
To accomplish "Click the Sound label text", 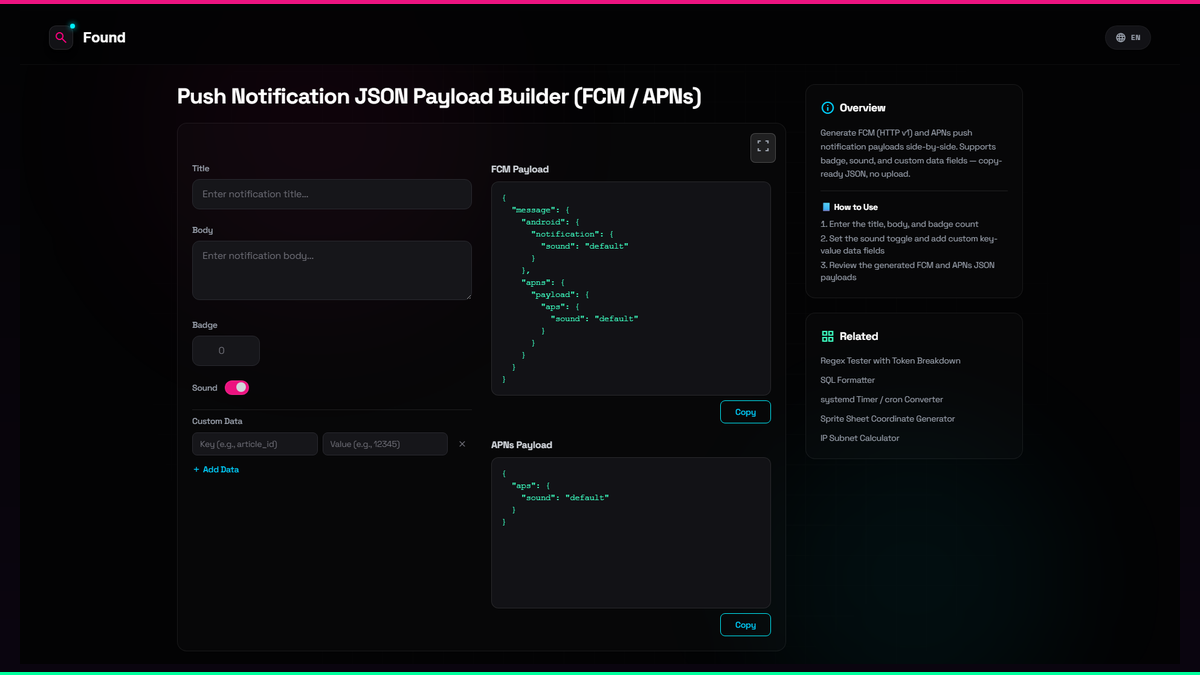I will [205, 388].
